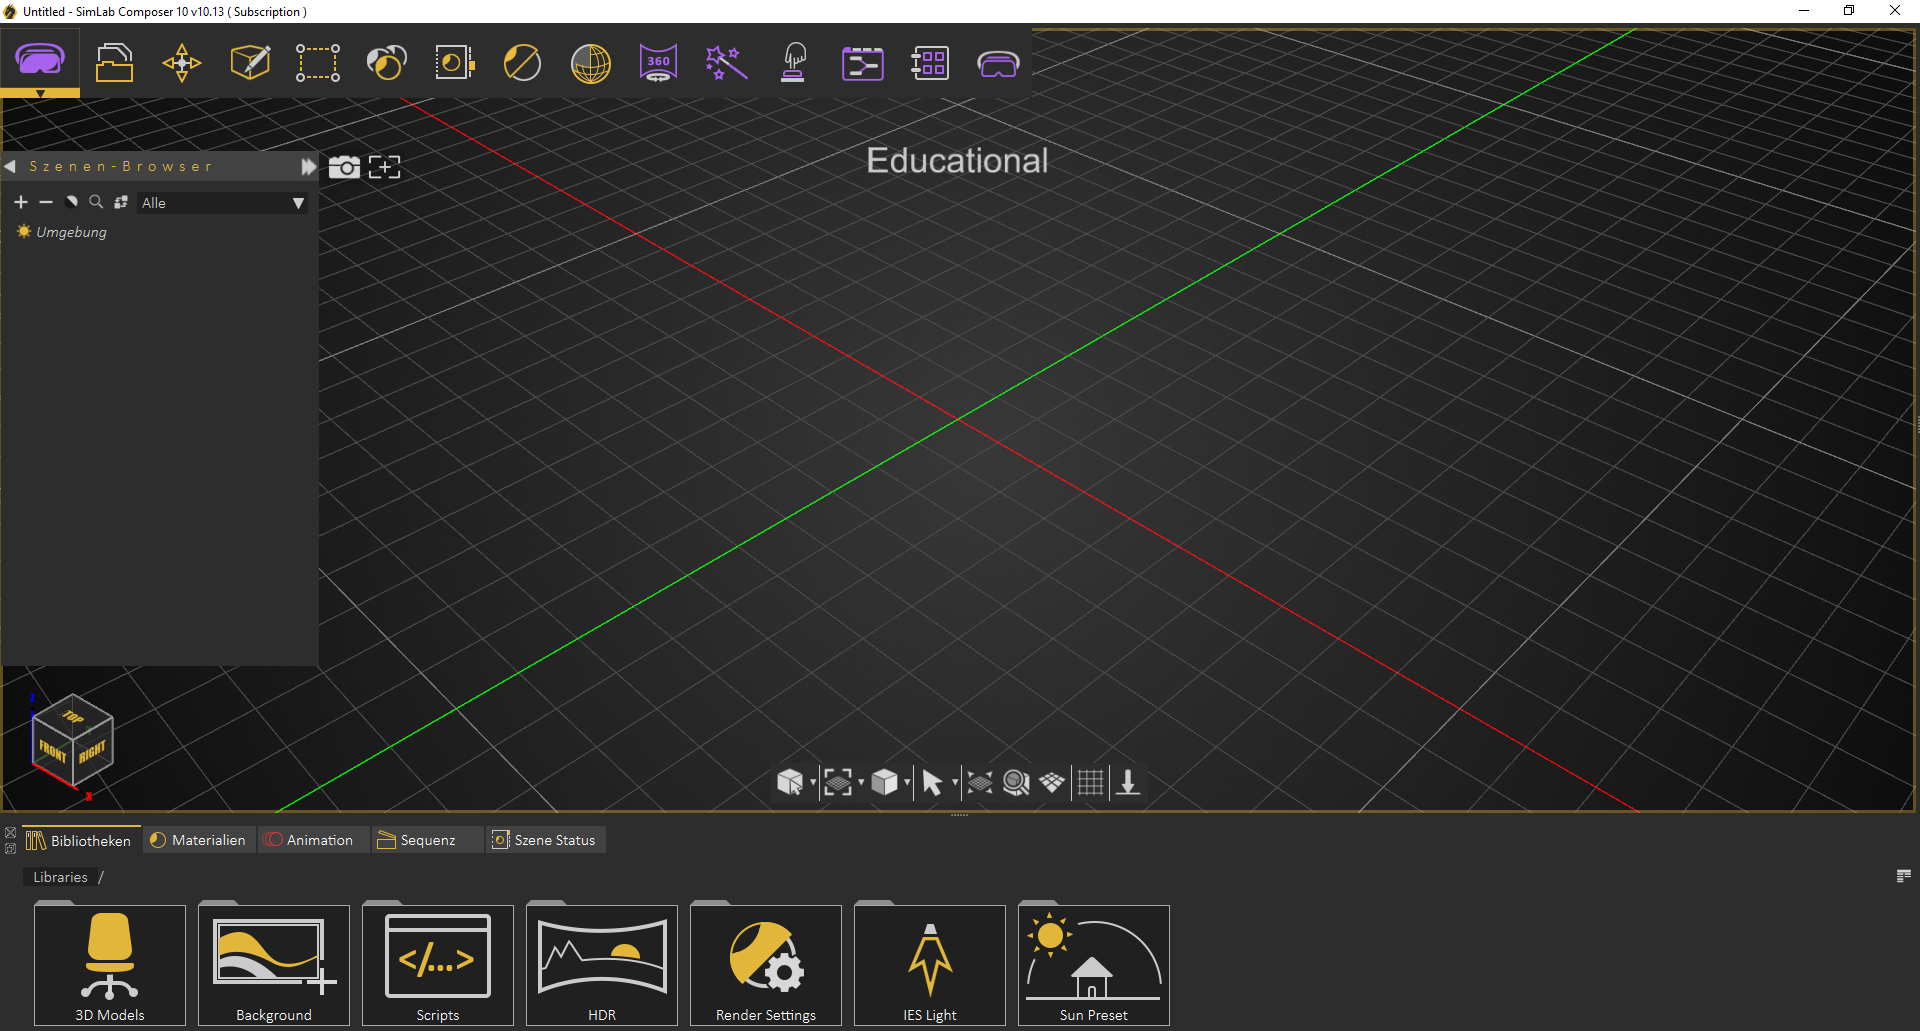This screenshot has width=1920, height=1031.
Task: Click the squares group icon in Szenen-Browser
Action: 121,202
